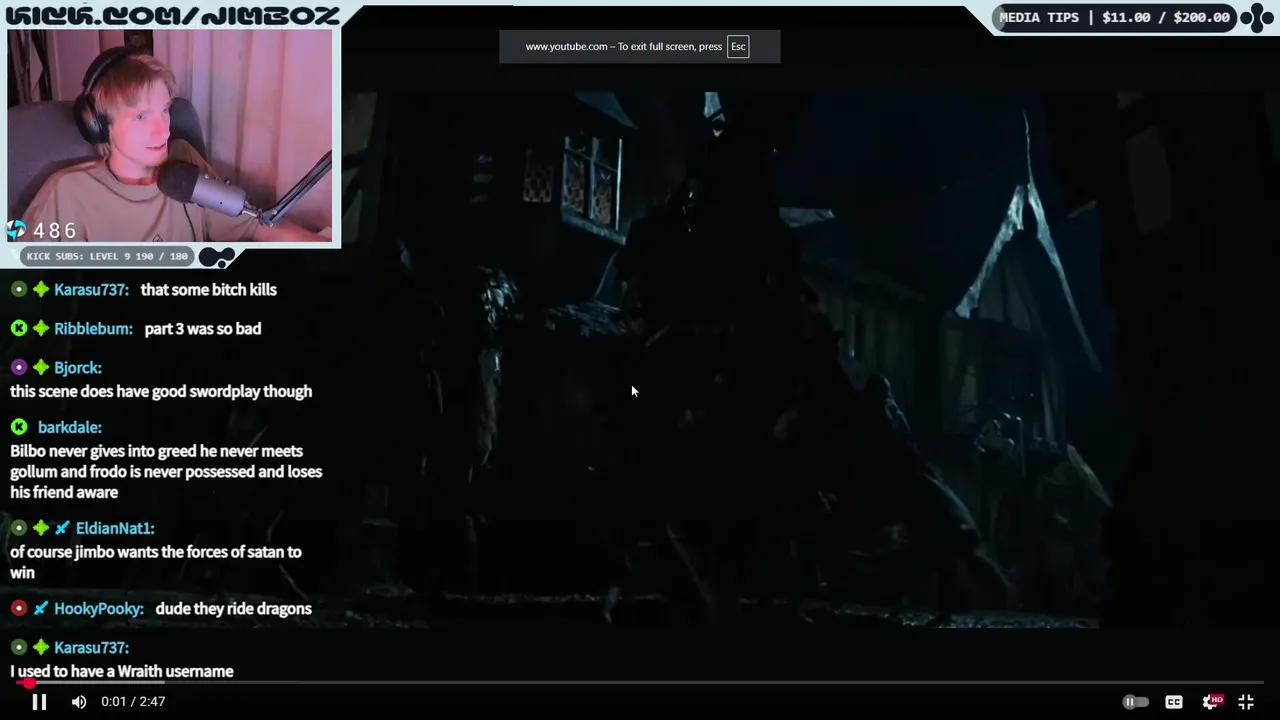This screenshot has height=720, width=1280.
Task: Click the message 'part 3 was so bad'
Action: (x=203, y=329)
